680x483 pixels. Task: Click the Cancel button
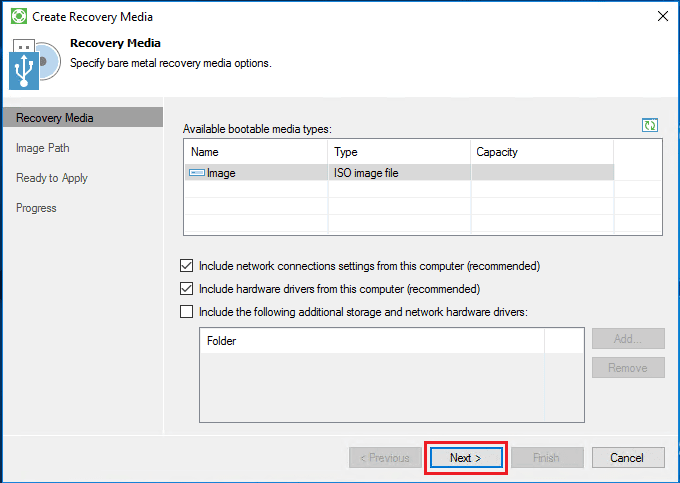[626, 458]
